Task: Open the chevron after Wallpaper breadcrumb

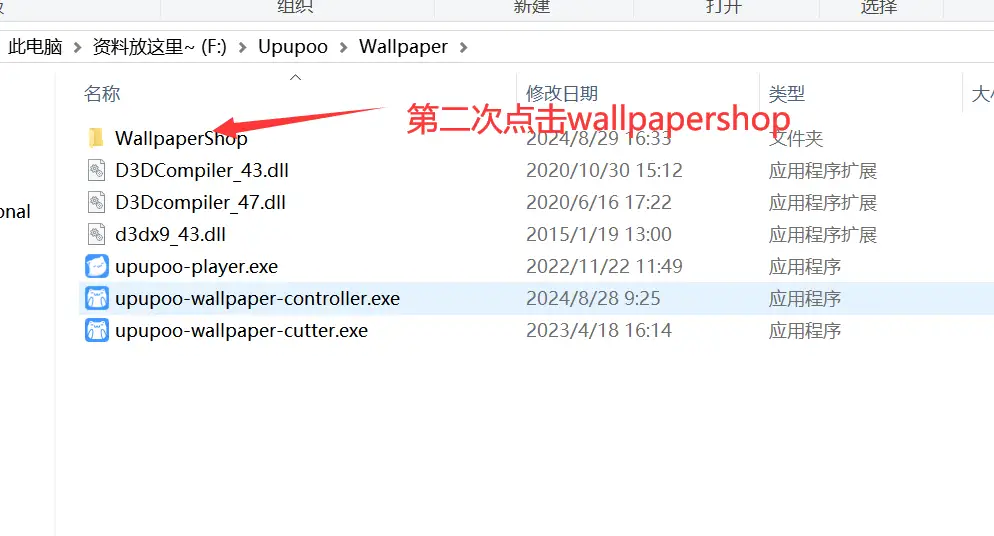Action: (x=463, y=48)
